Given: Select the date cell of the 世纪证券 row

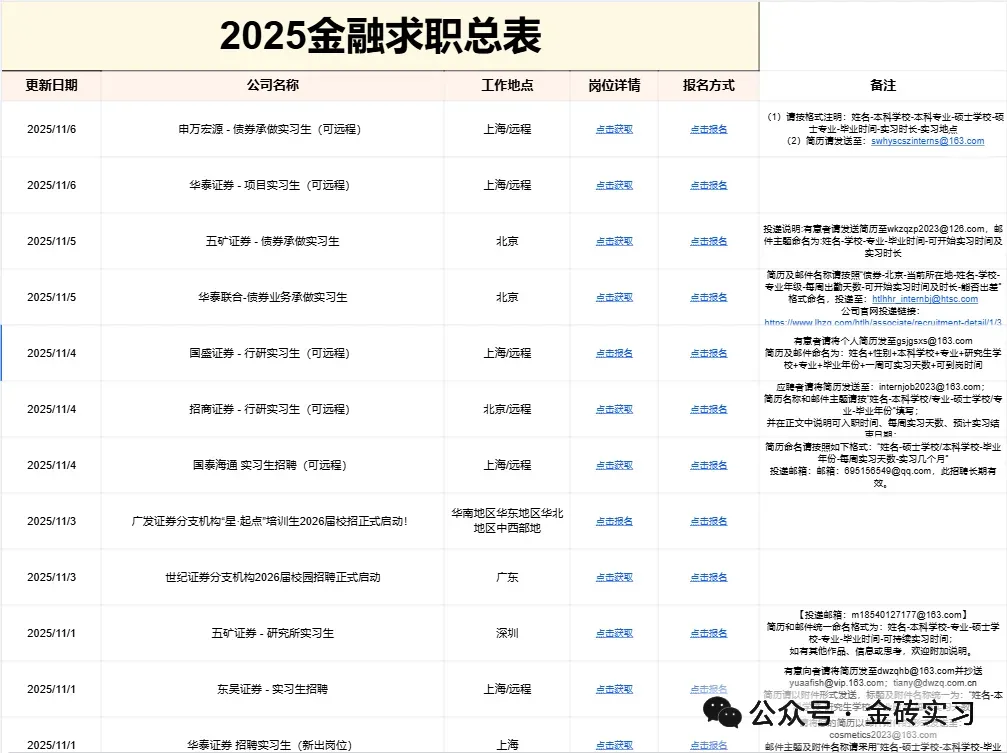Looking at the screenshot, I should (x=51, y=577).
